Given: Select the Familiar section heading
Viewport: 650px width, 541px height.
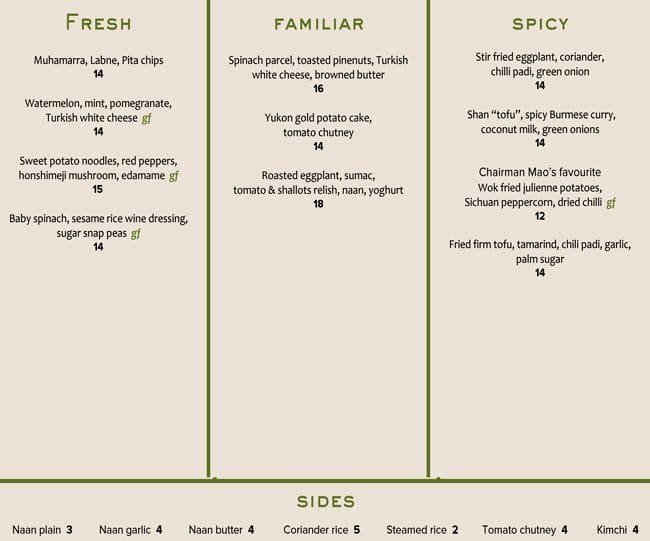Looking at the screenshot, I should [x=319, y=24].
